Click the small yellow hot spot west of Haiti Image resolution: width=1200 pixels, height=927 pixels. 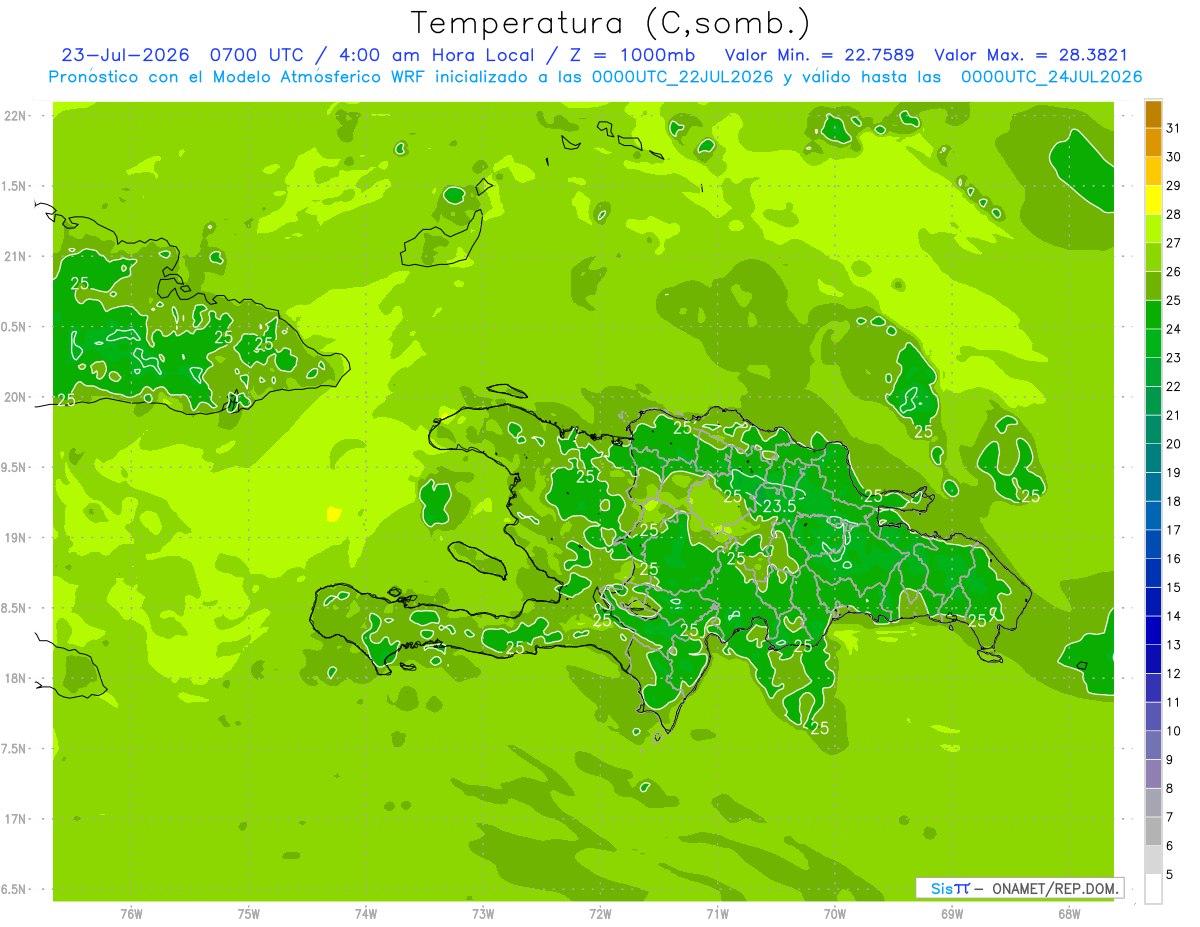[x=334, y=514]
